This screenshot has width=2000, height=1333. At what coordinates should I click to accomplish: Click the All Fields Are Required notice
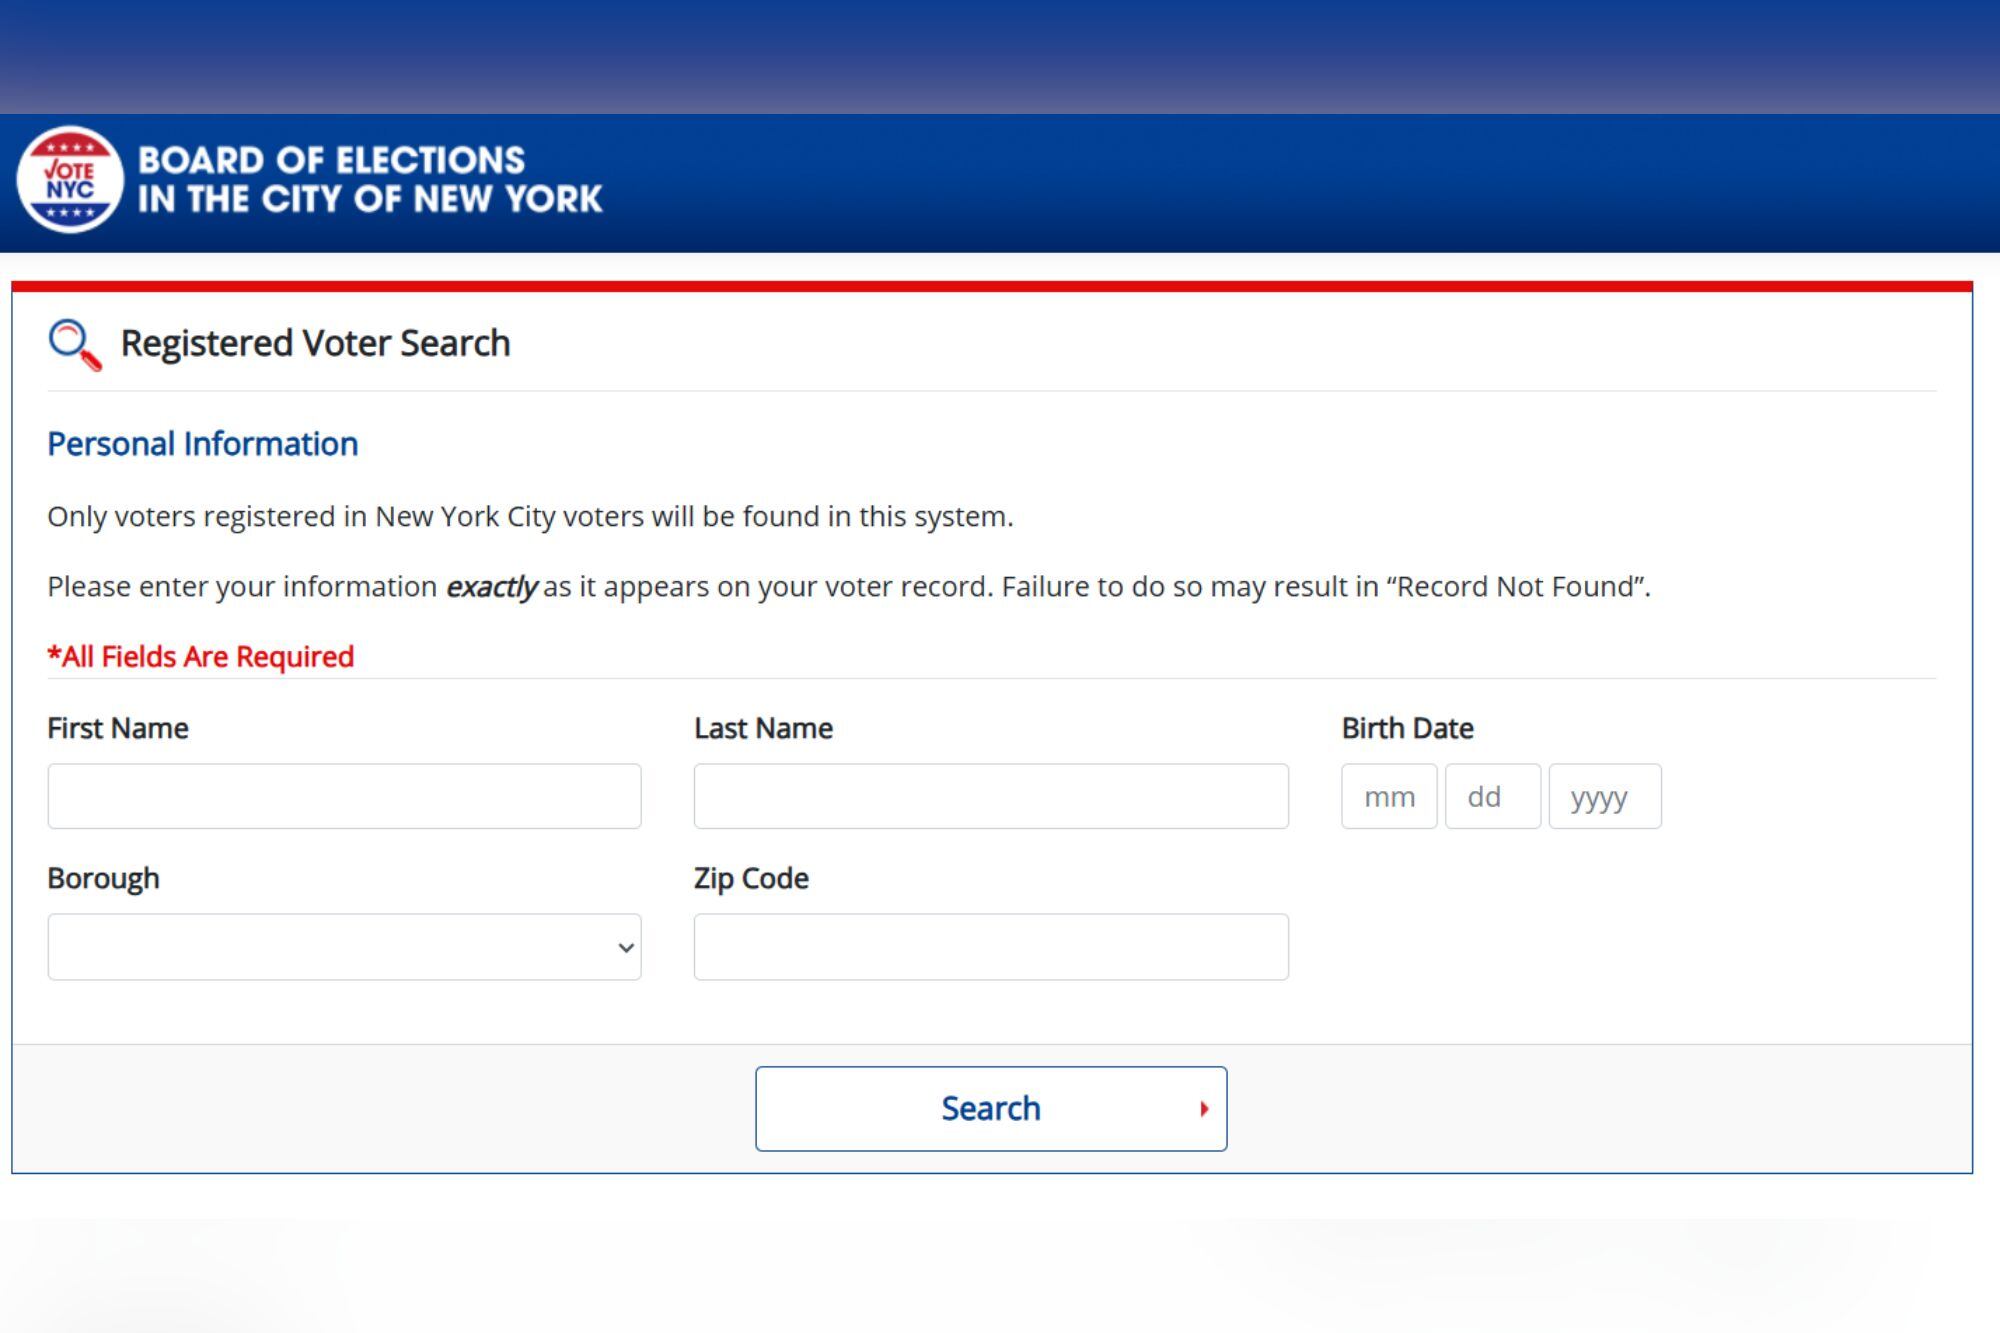pyautogui.click(x=201, y=656)
